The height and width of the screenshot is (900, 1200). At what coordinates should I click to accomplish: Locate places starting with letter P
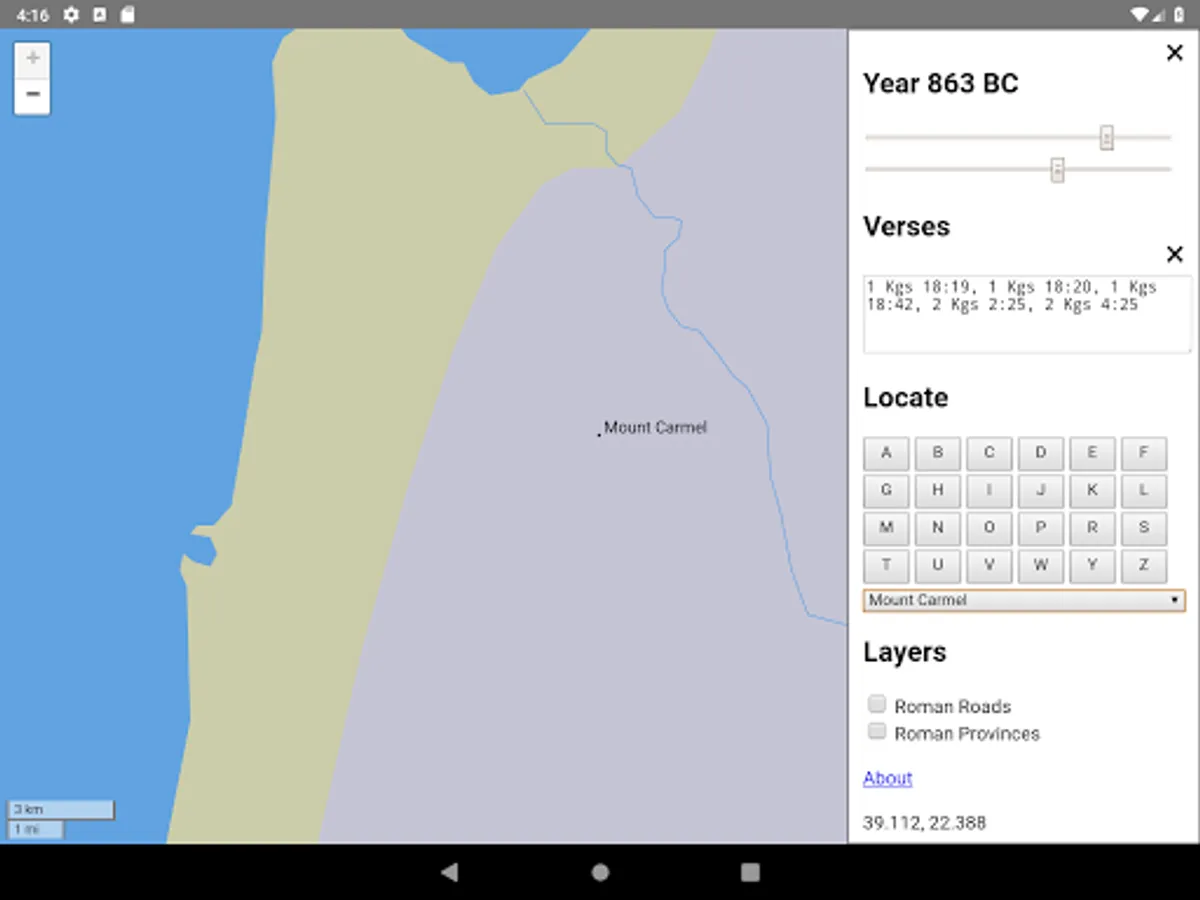1041,528
